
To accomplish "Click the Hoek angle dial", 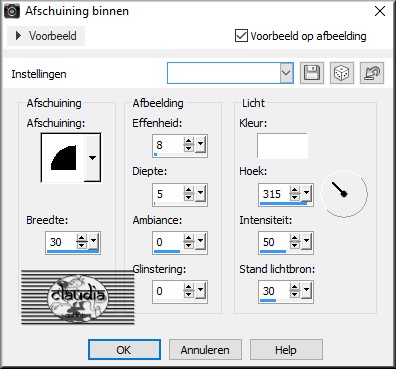I will click(x=344, y=194).
